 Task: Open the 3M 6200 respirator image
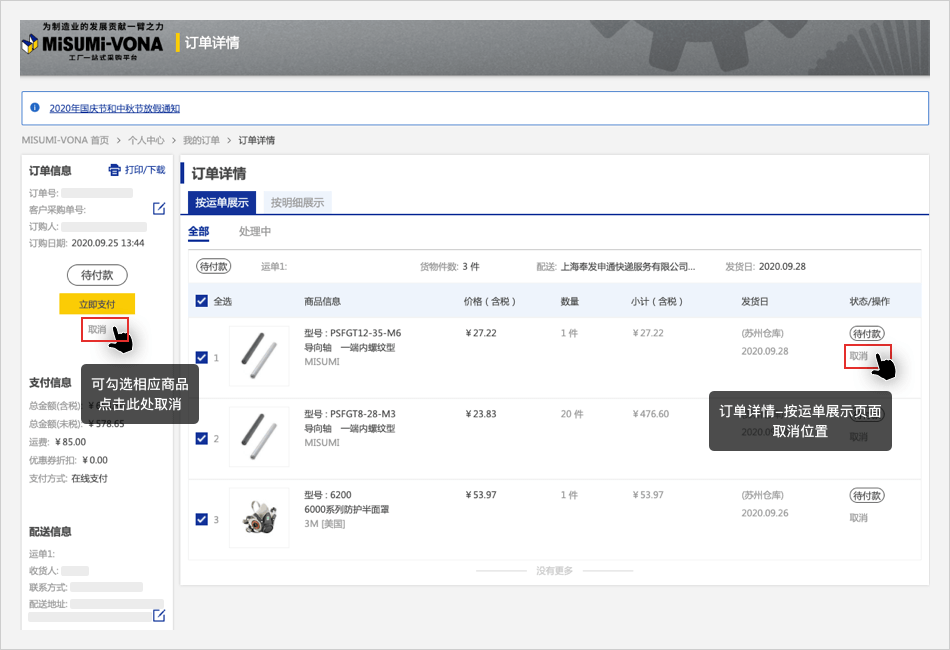point(259,518)
